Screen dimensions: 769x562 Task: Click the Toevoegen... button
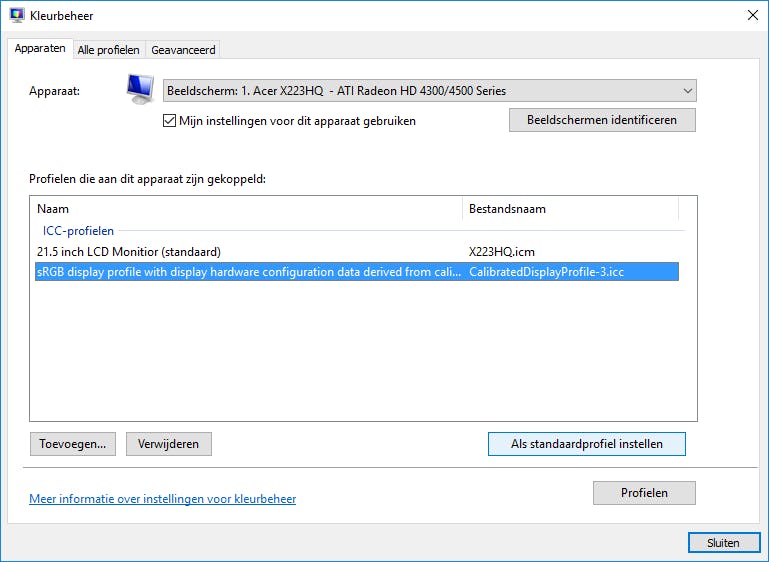coord(73,444)
